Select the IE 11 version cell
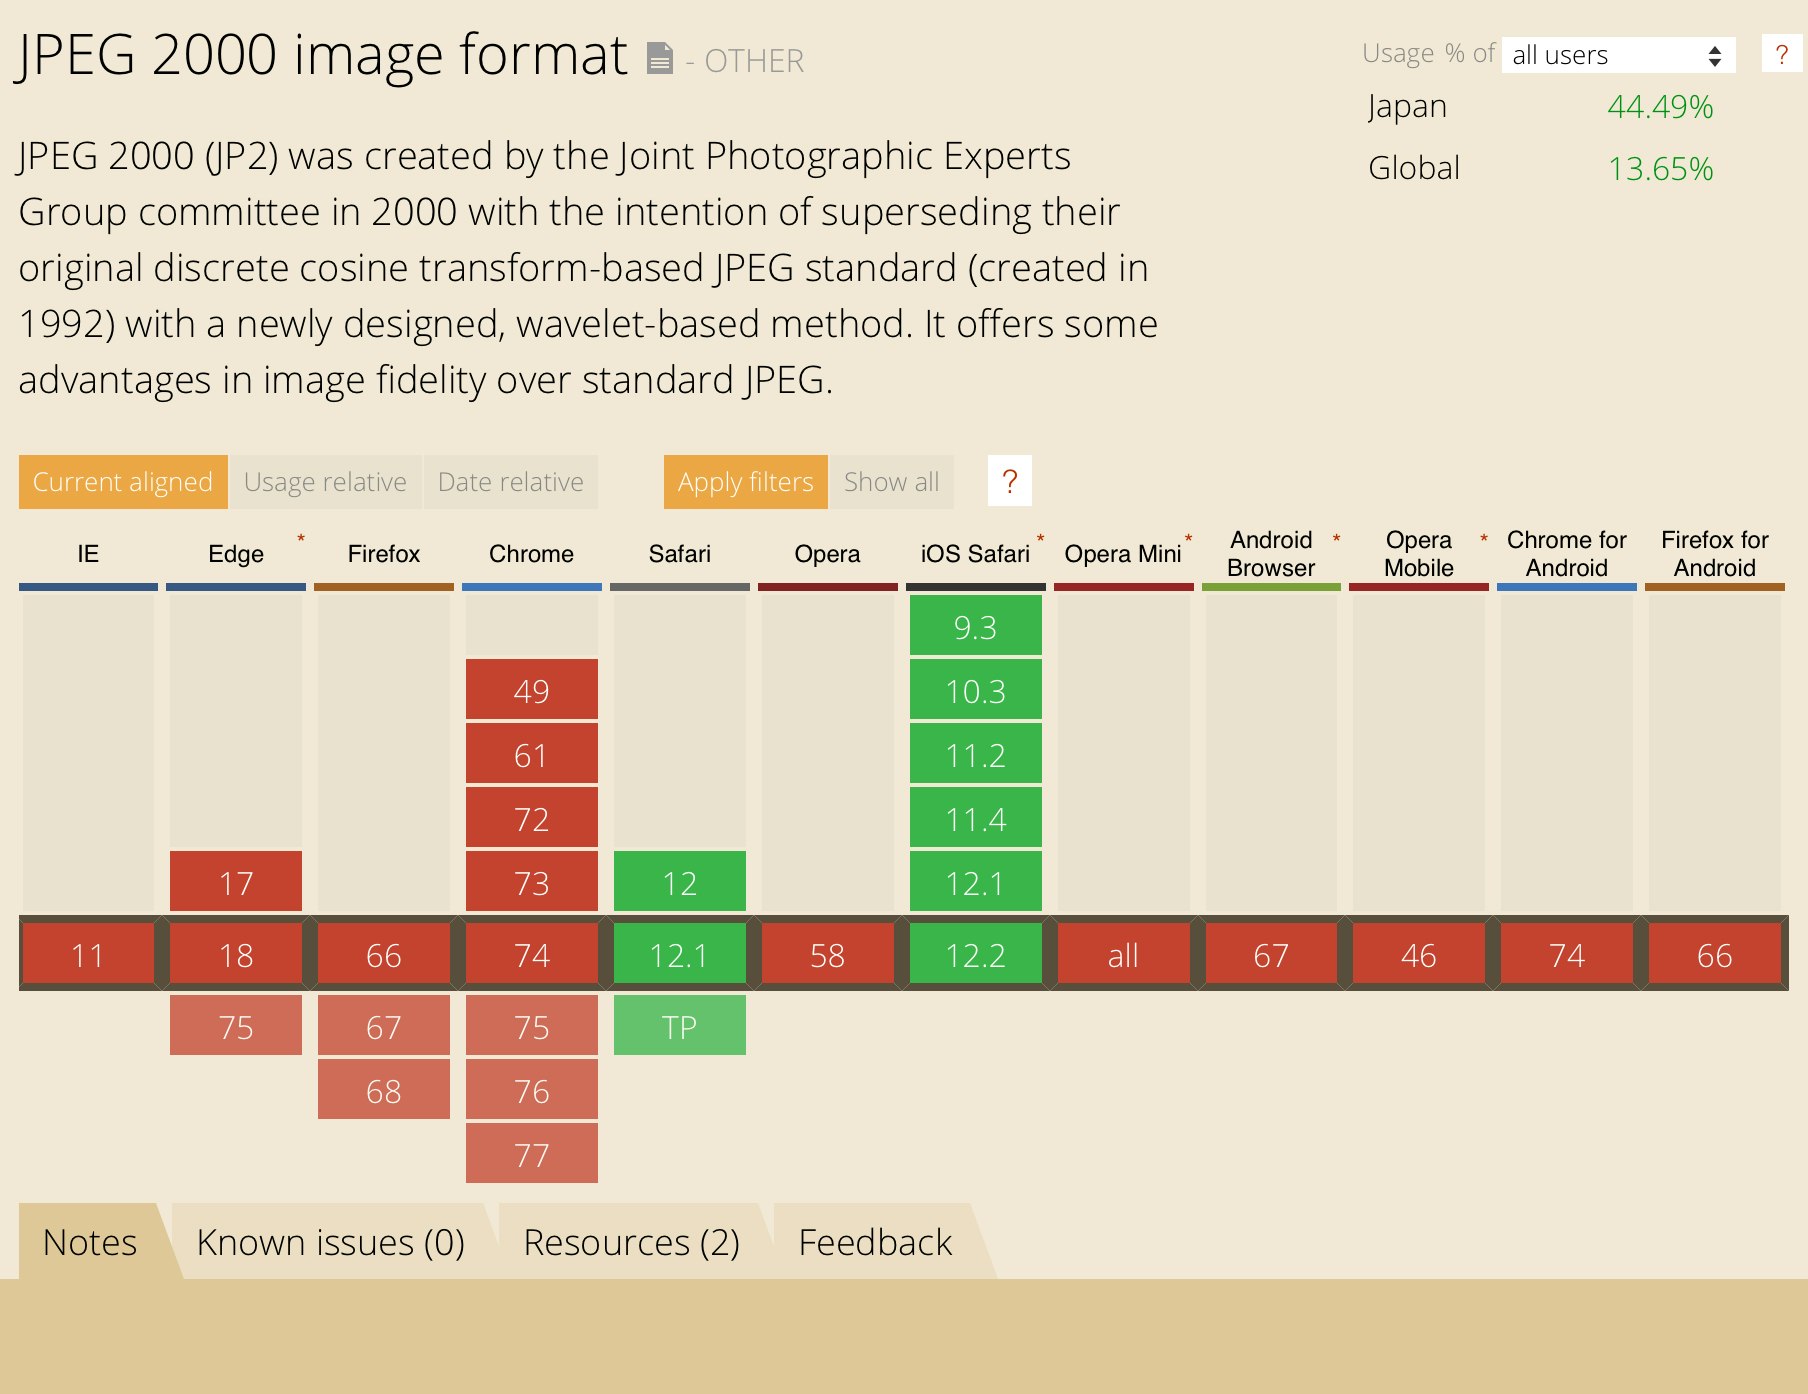Screen dimensions: 1808x1394 [88, 954]
